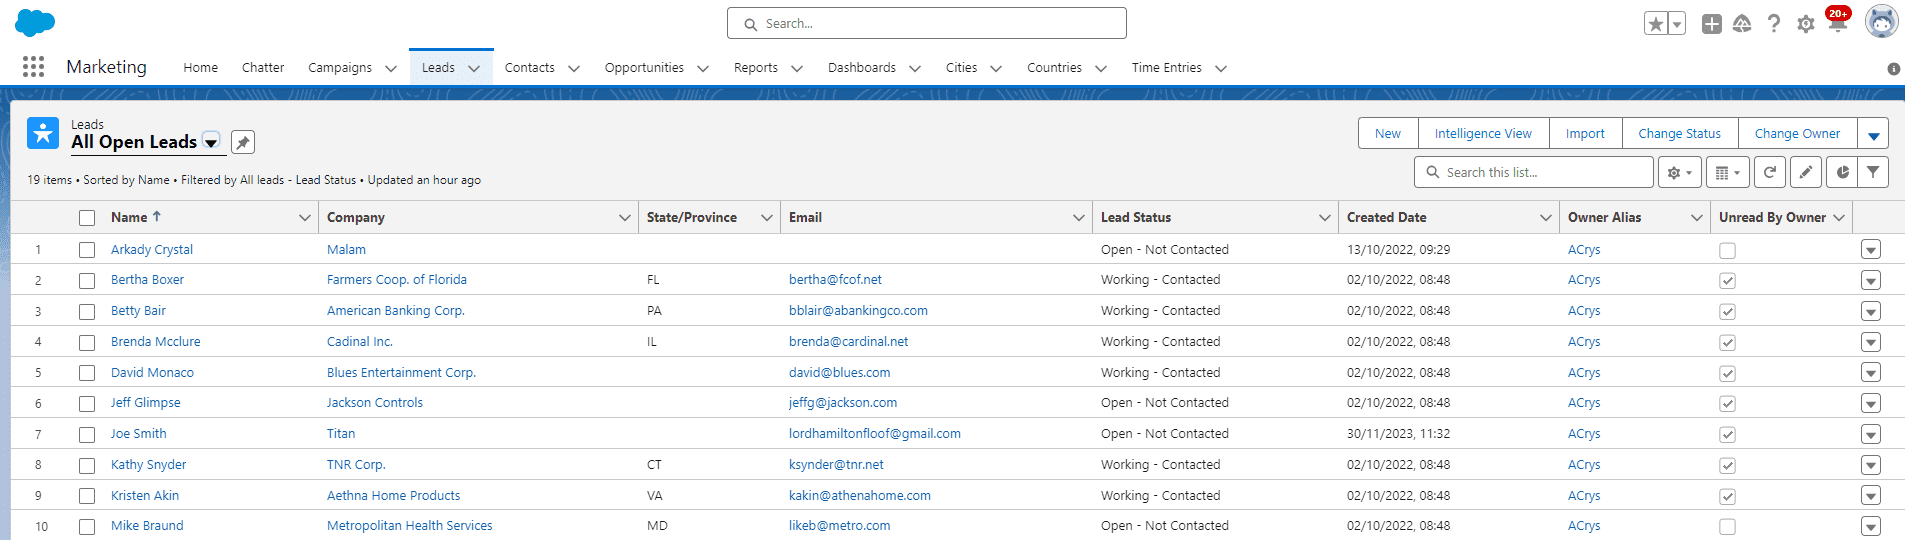Toggle Unread By Owner for Arkady Crystal
The width and height of the screenshot is (1905, 540).
coord(1727,251)
